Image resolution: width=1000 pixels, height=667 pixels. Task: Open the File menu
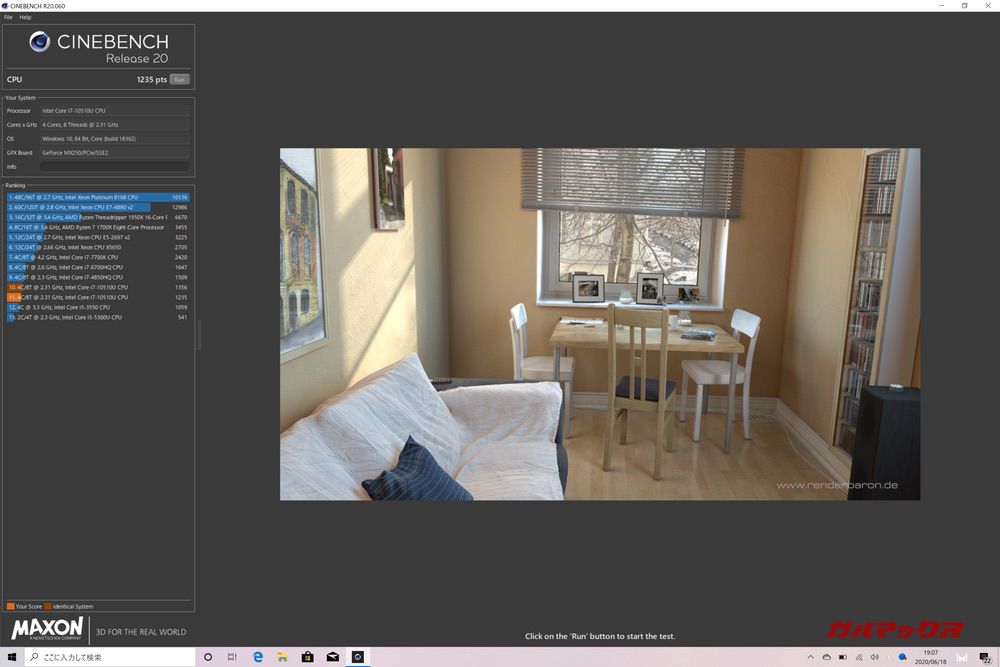coord(8,17)
